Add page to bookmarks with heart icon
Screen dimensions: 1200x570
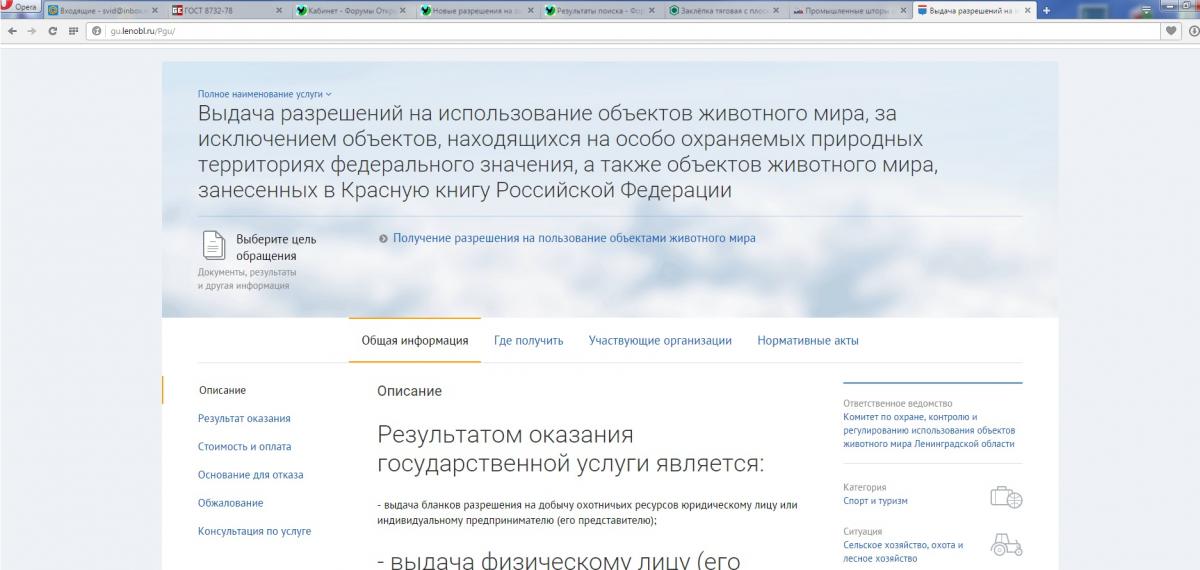[1170, 31]
